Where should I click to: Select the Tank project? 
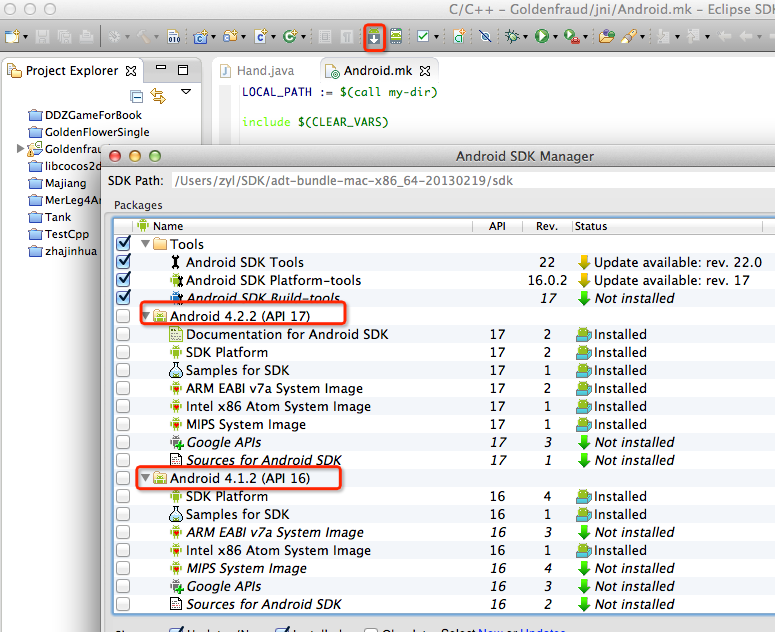[50, 217]
